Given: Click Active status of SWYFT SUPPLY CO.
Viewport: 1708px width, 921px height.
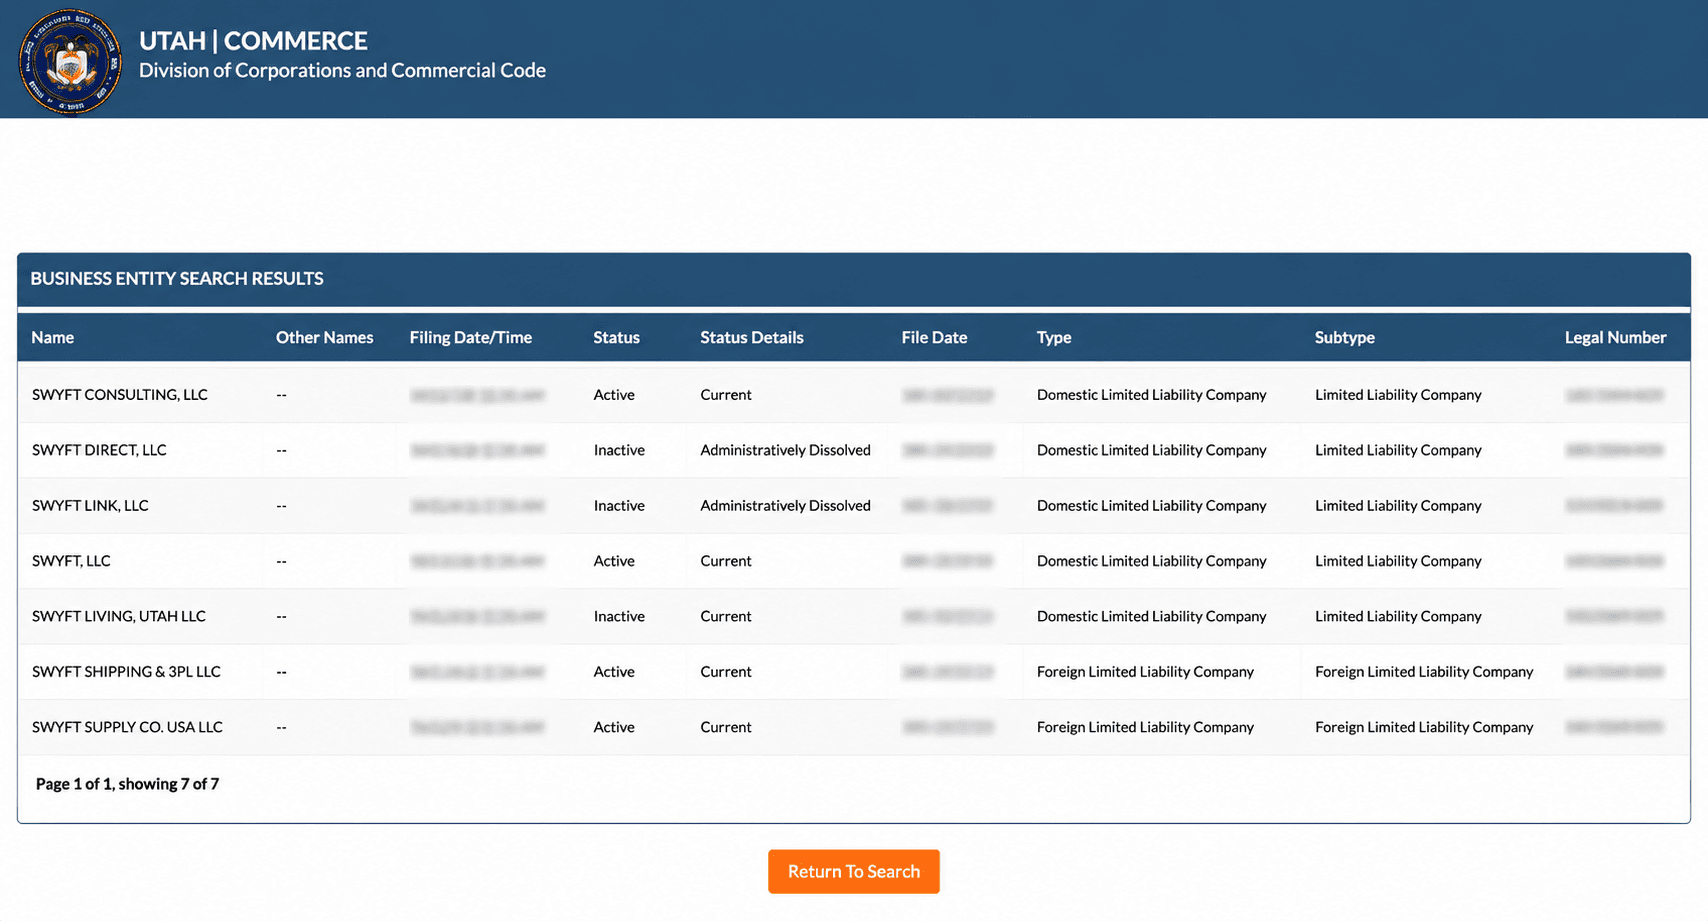Looking at the screenshot, I should click(614, 727).
